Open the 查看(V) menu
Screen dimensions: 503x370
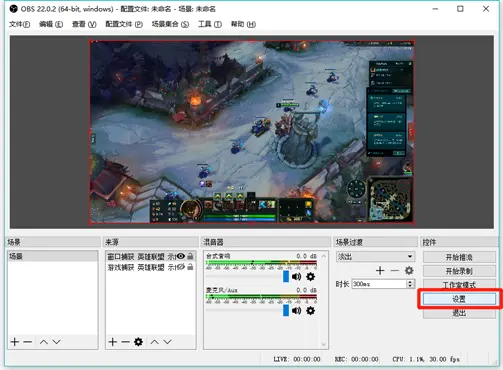[84, 24]
